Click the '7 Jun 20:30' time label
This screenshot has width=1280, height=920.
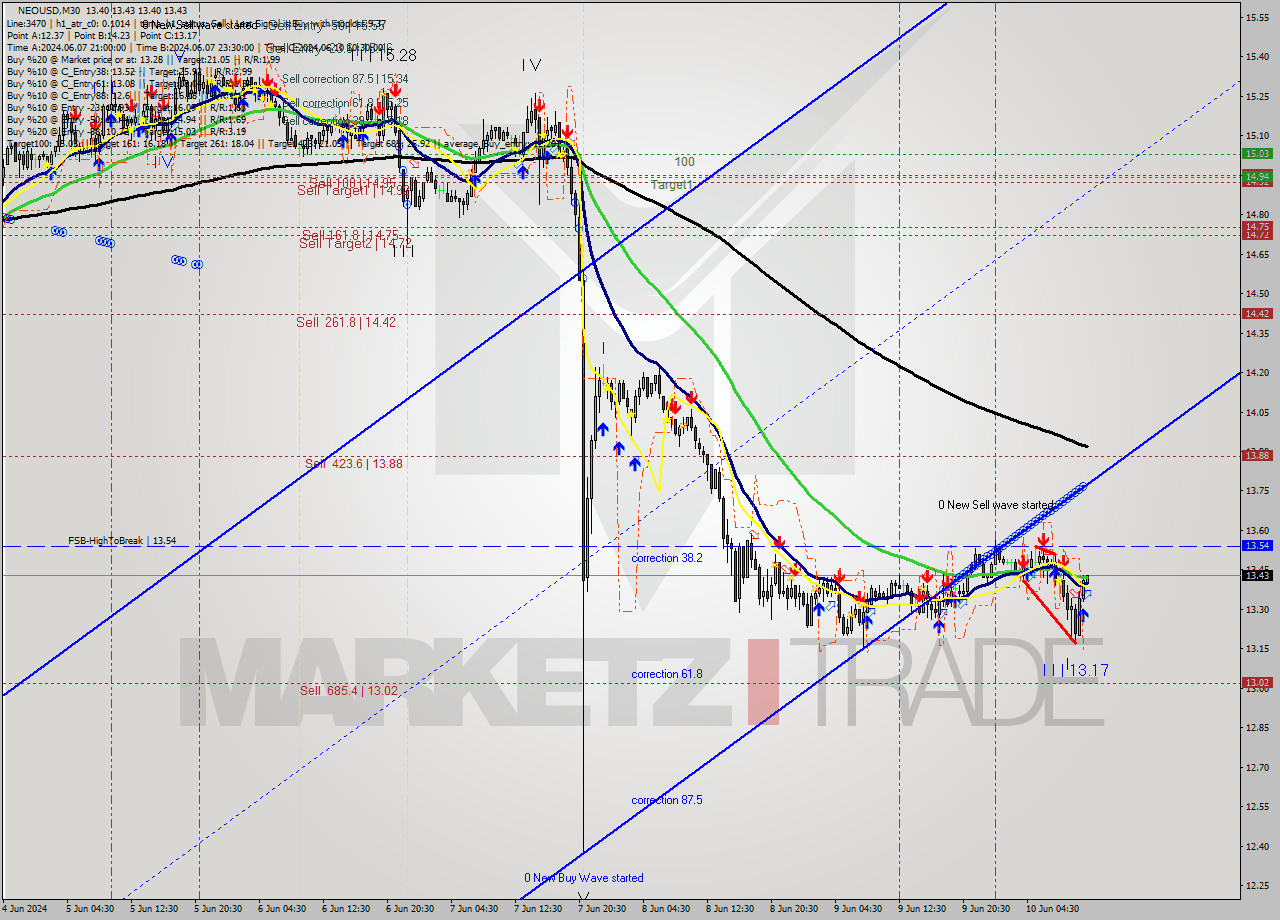[x=601, y=909]
